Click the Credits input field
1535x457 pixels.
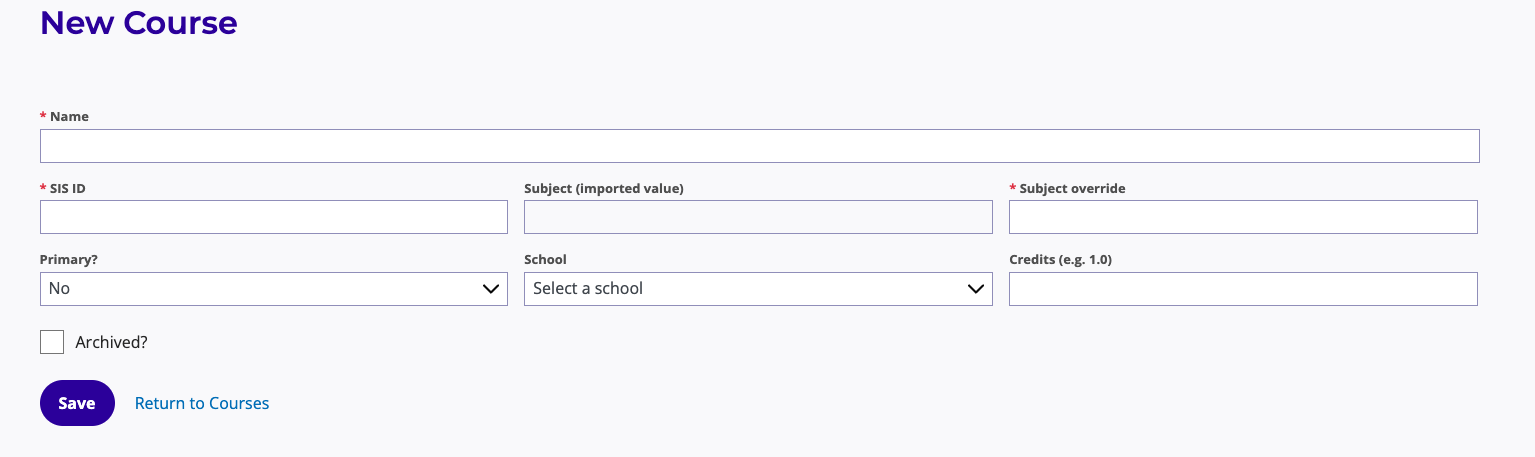tap(1243, 289)
